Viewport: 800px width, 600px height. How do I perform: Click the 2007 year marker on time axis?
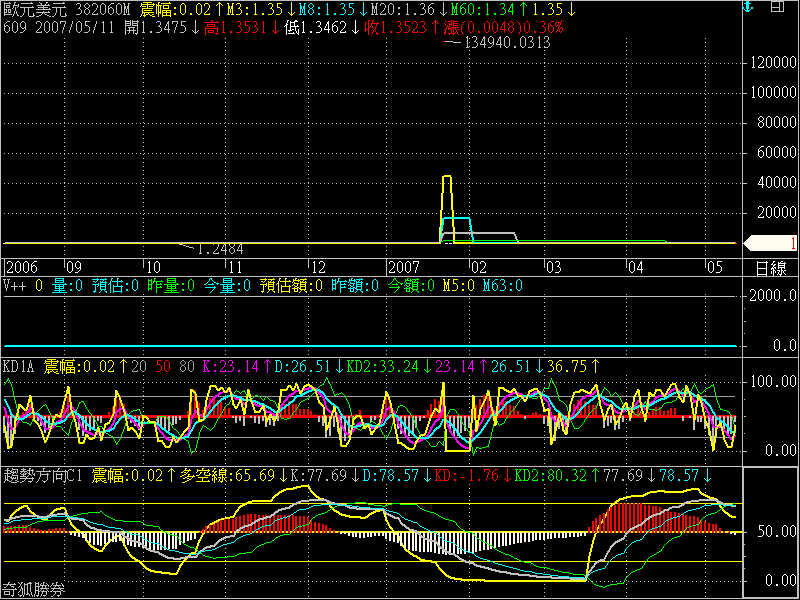point(404,268)
